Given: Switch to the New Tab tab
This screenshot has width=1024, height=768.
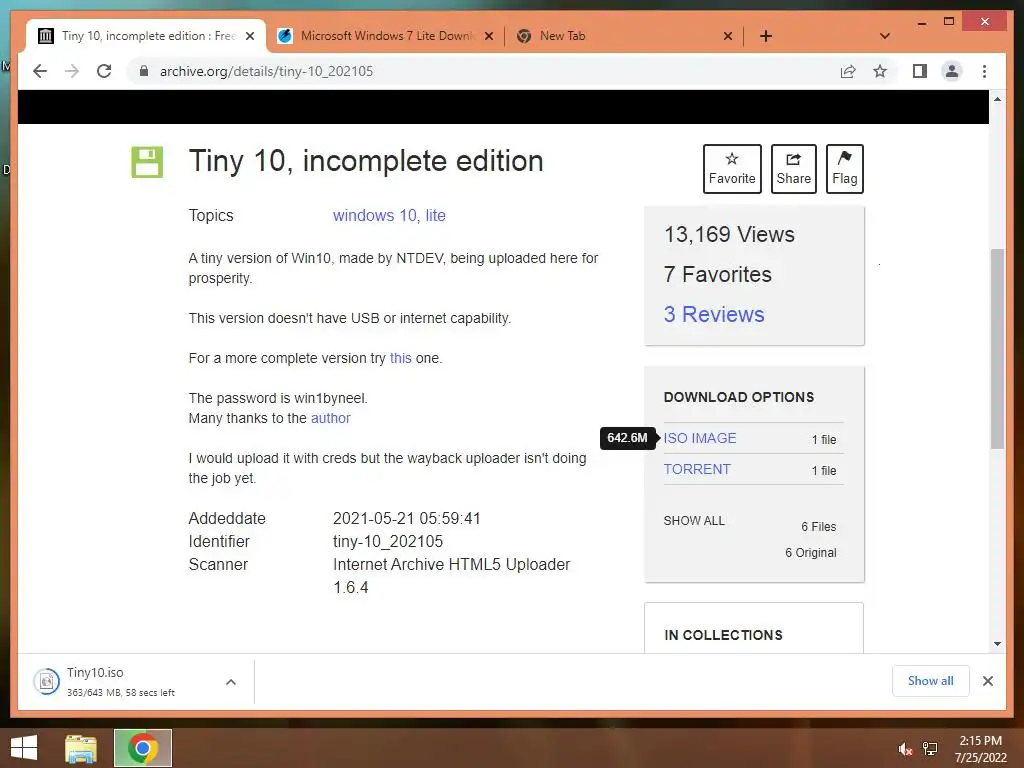Looking at the screenshot, I should (x=624, y=36).
